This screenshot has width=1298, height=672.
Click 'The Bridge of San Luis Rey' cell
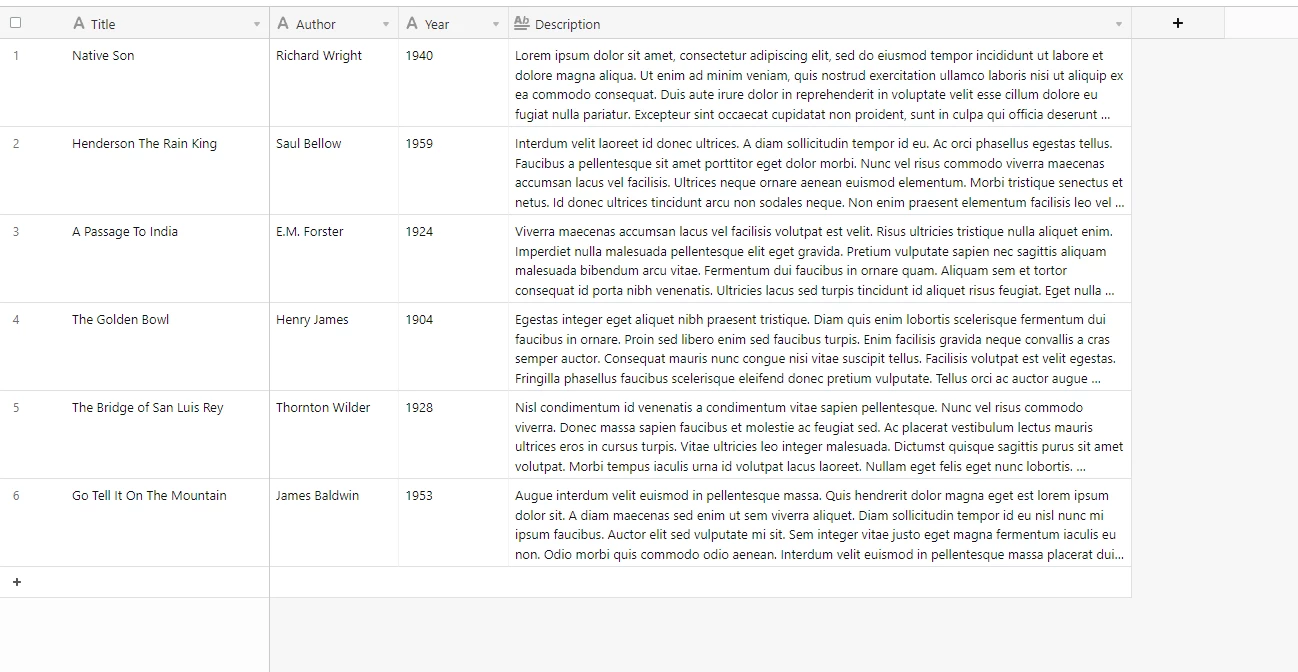(167, 435)
